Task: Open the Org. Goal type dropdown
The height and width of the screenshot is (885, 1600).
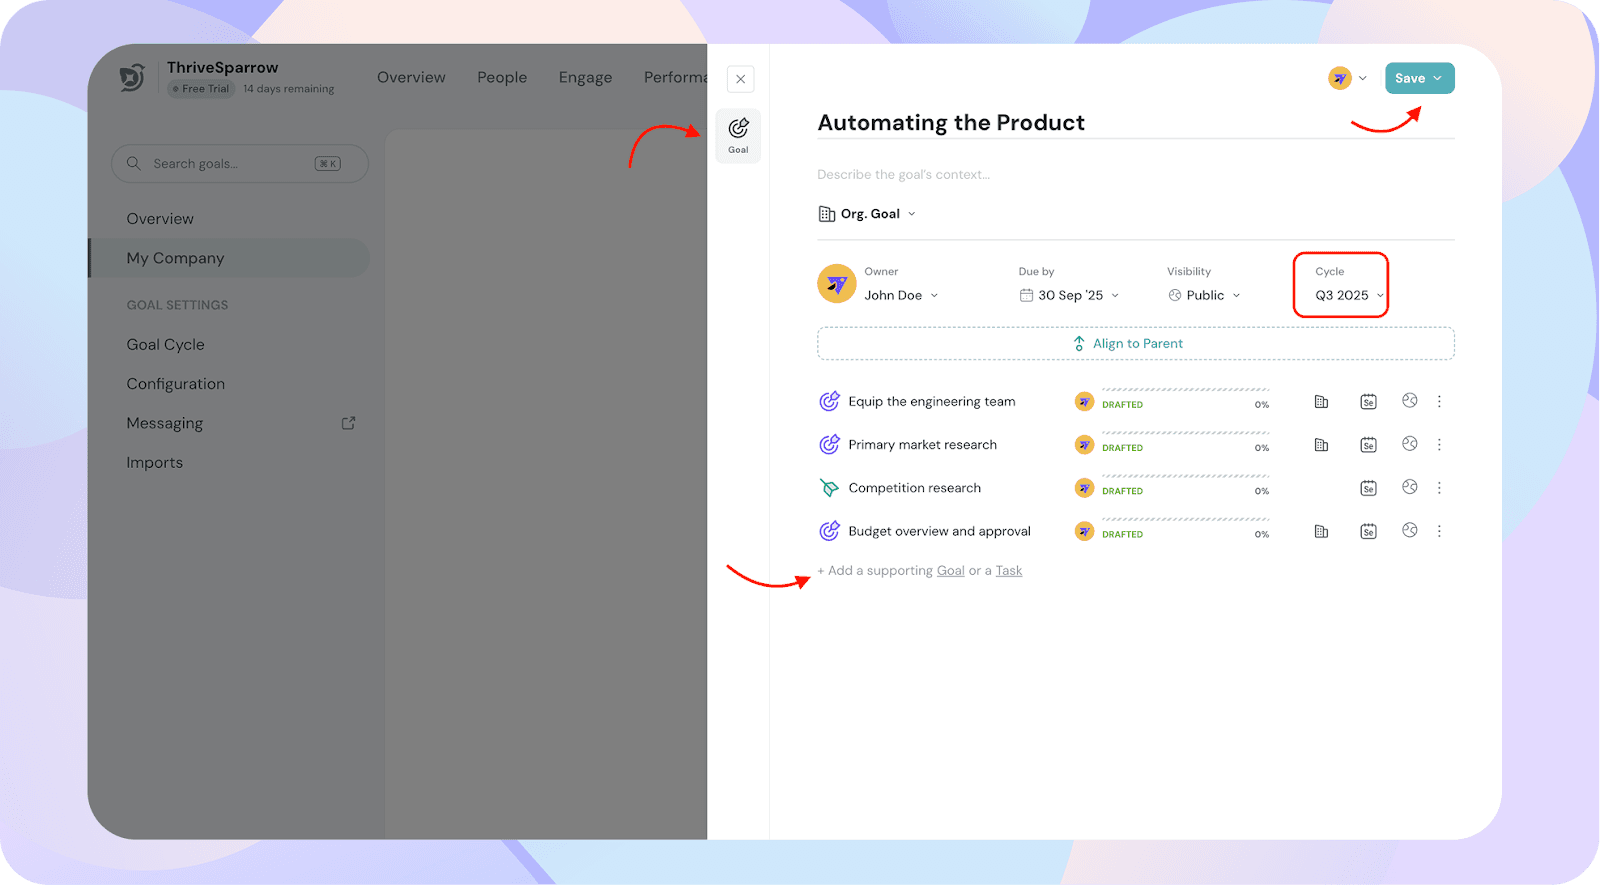Action: coord(867,214)
